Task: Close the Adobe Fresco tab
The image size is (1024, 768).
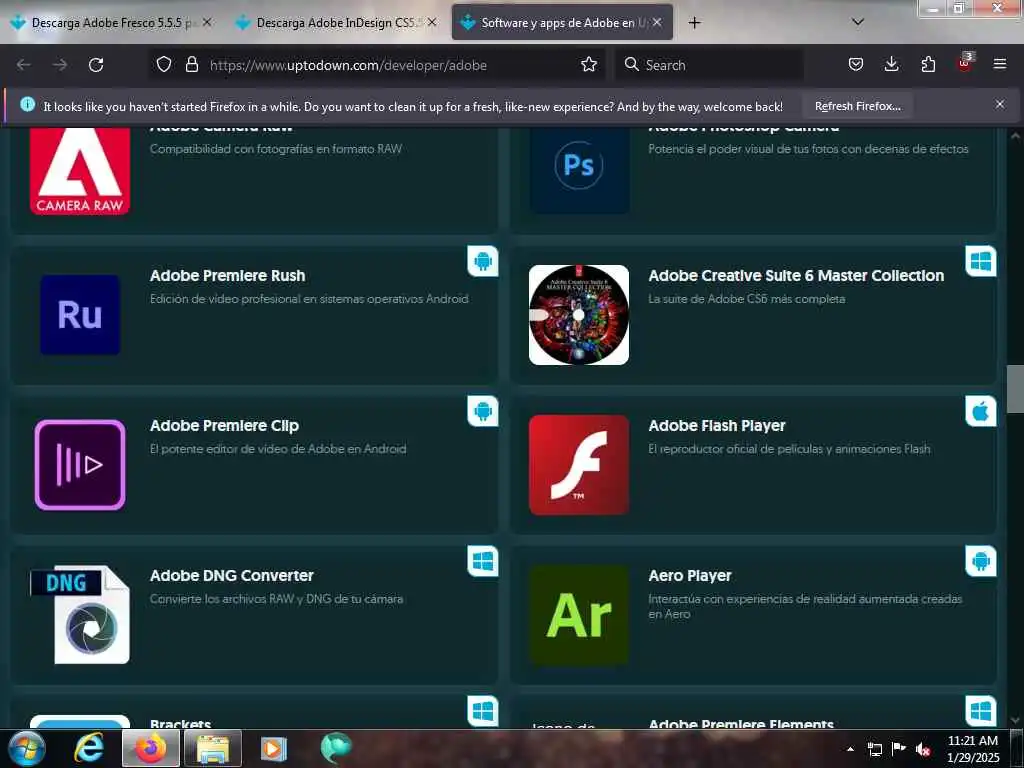Action: (207, 22)
